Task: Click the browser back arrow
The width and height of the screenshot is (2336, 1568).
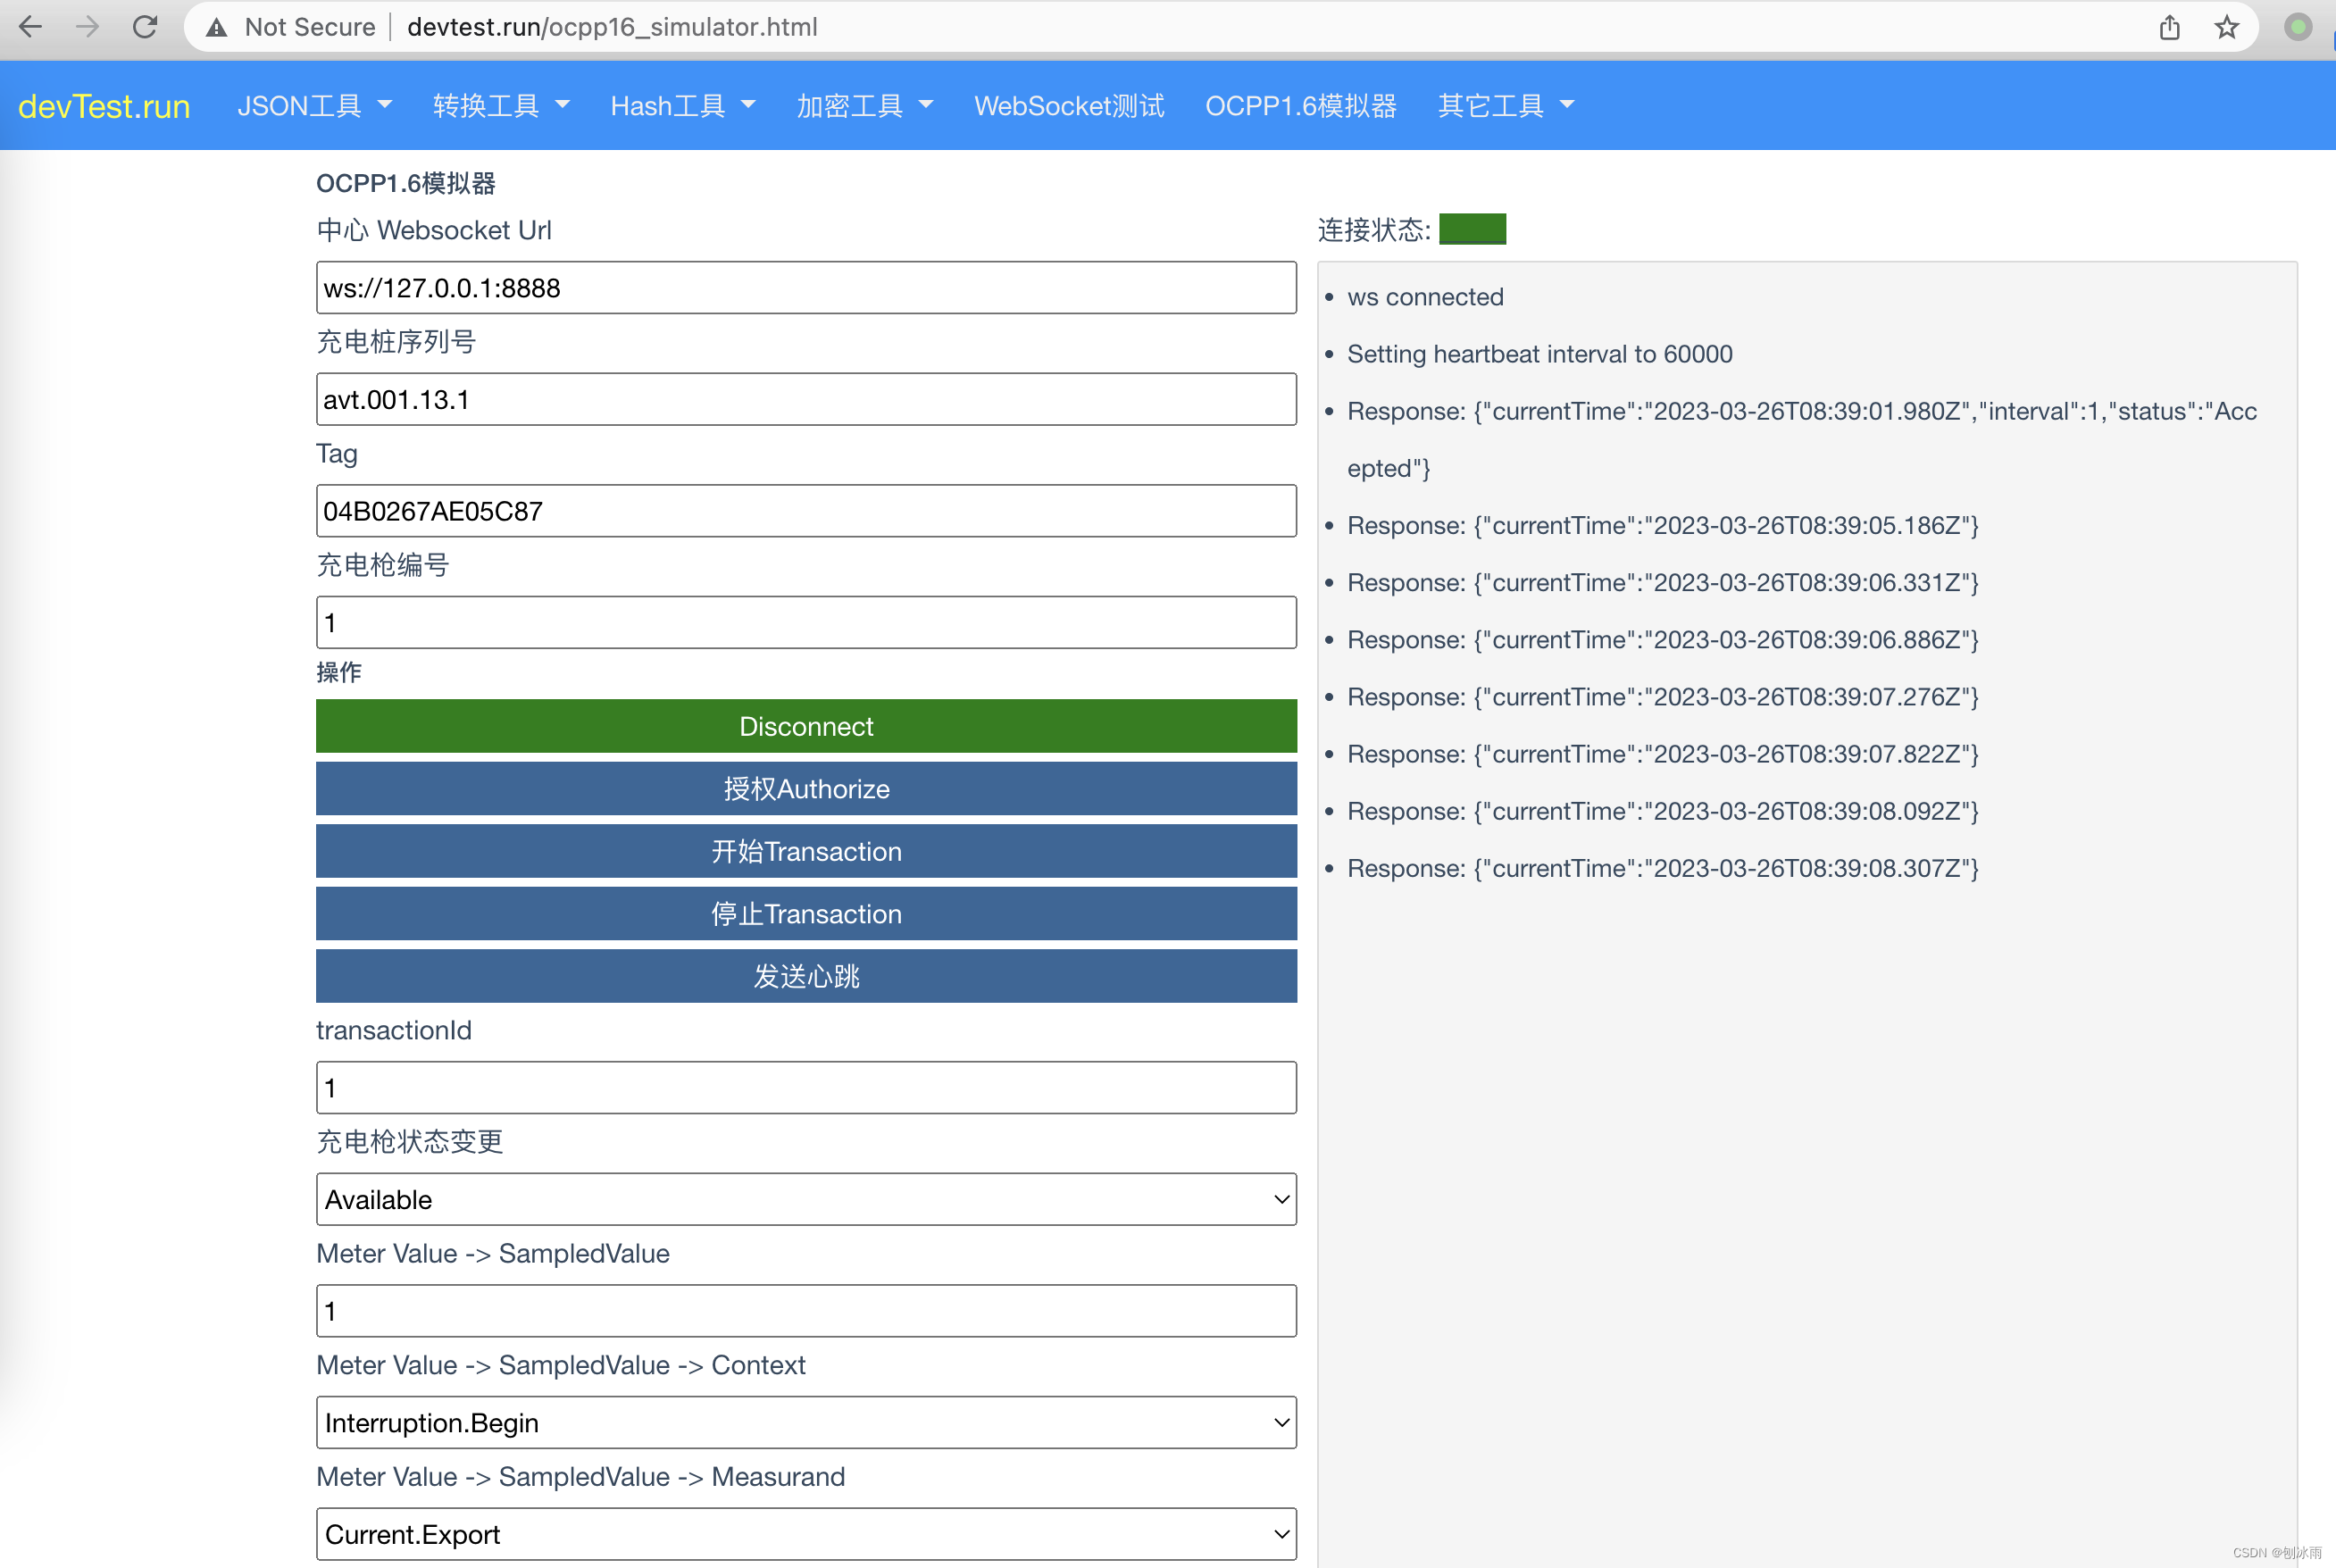Action: (x=31, y=27)
